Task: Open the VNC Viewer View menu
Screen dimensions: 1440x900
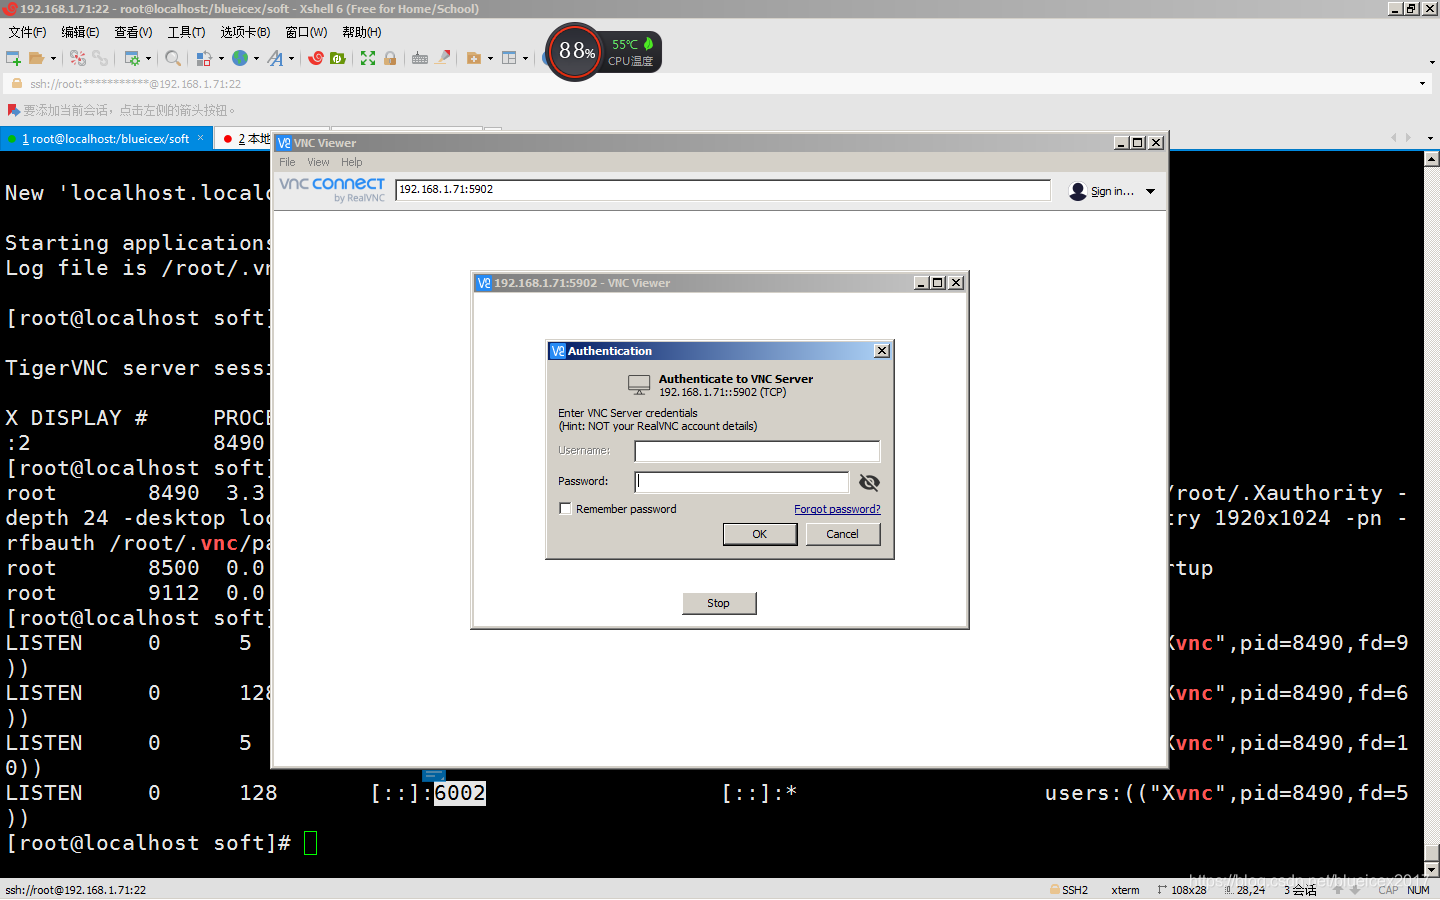Action: tap(318, 162)
